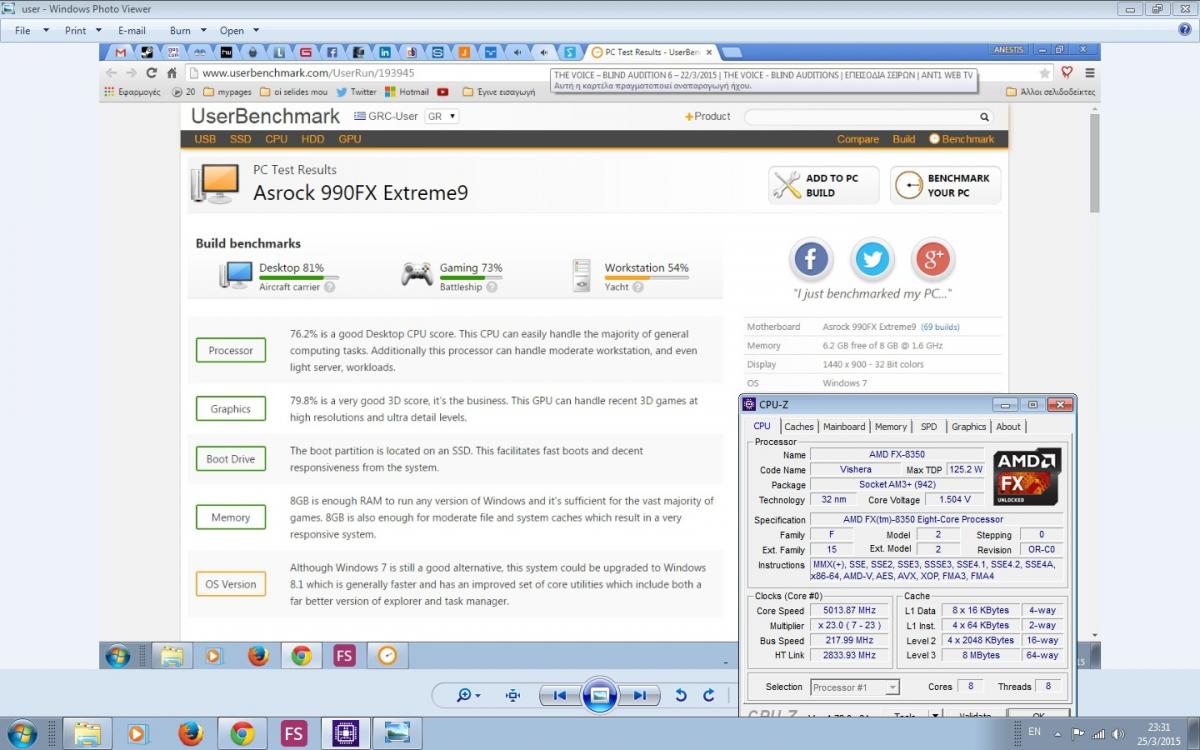This screenshot has height=750, width=1200.
Task: Open the GR country dropdown on UserBenchmark
Action: point(441,116)
